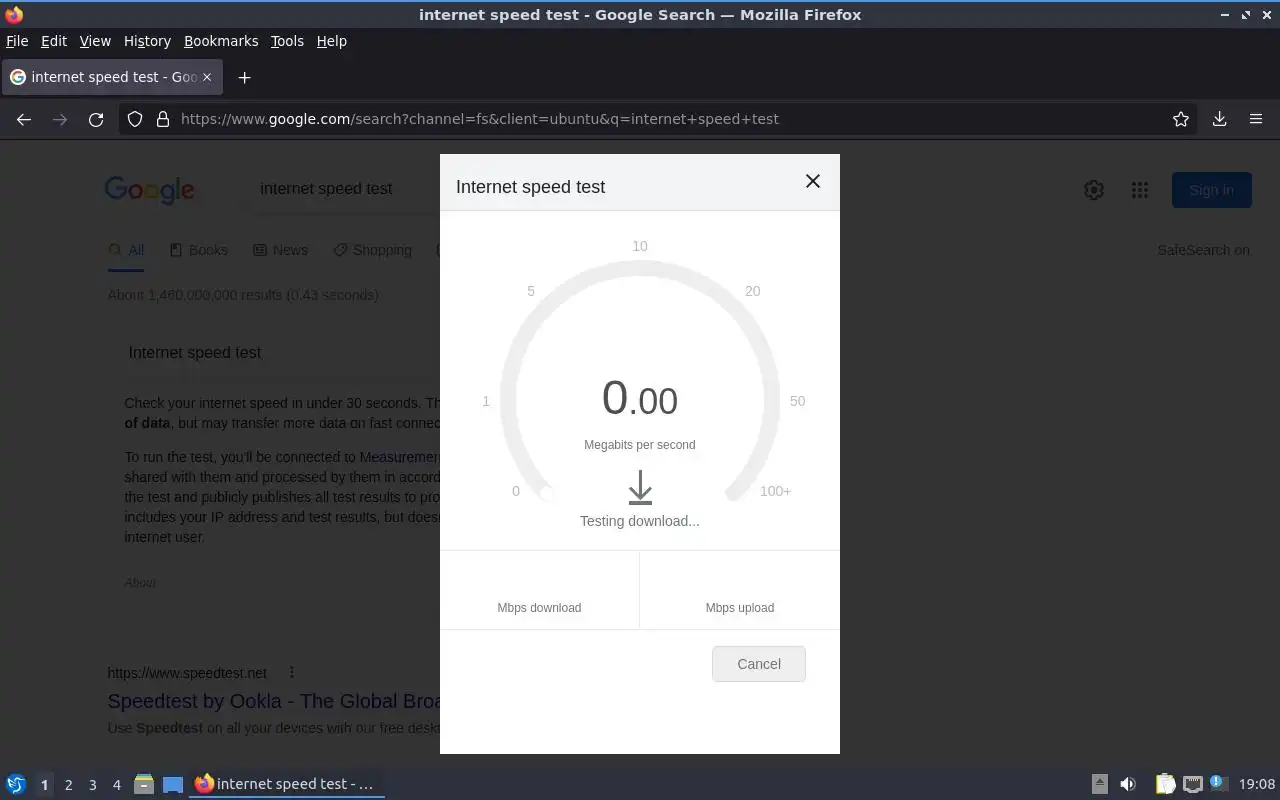Open options menu beside speedtest.net URL
Image resolution: width=1280 pixels, height=800 pixels.
[x=291, y=673]
